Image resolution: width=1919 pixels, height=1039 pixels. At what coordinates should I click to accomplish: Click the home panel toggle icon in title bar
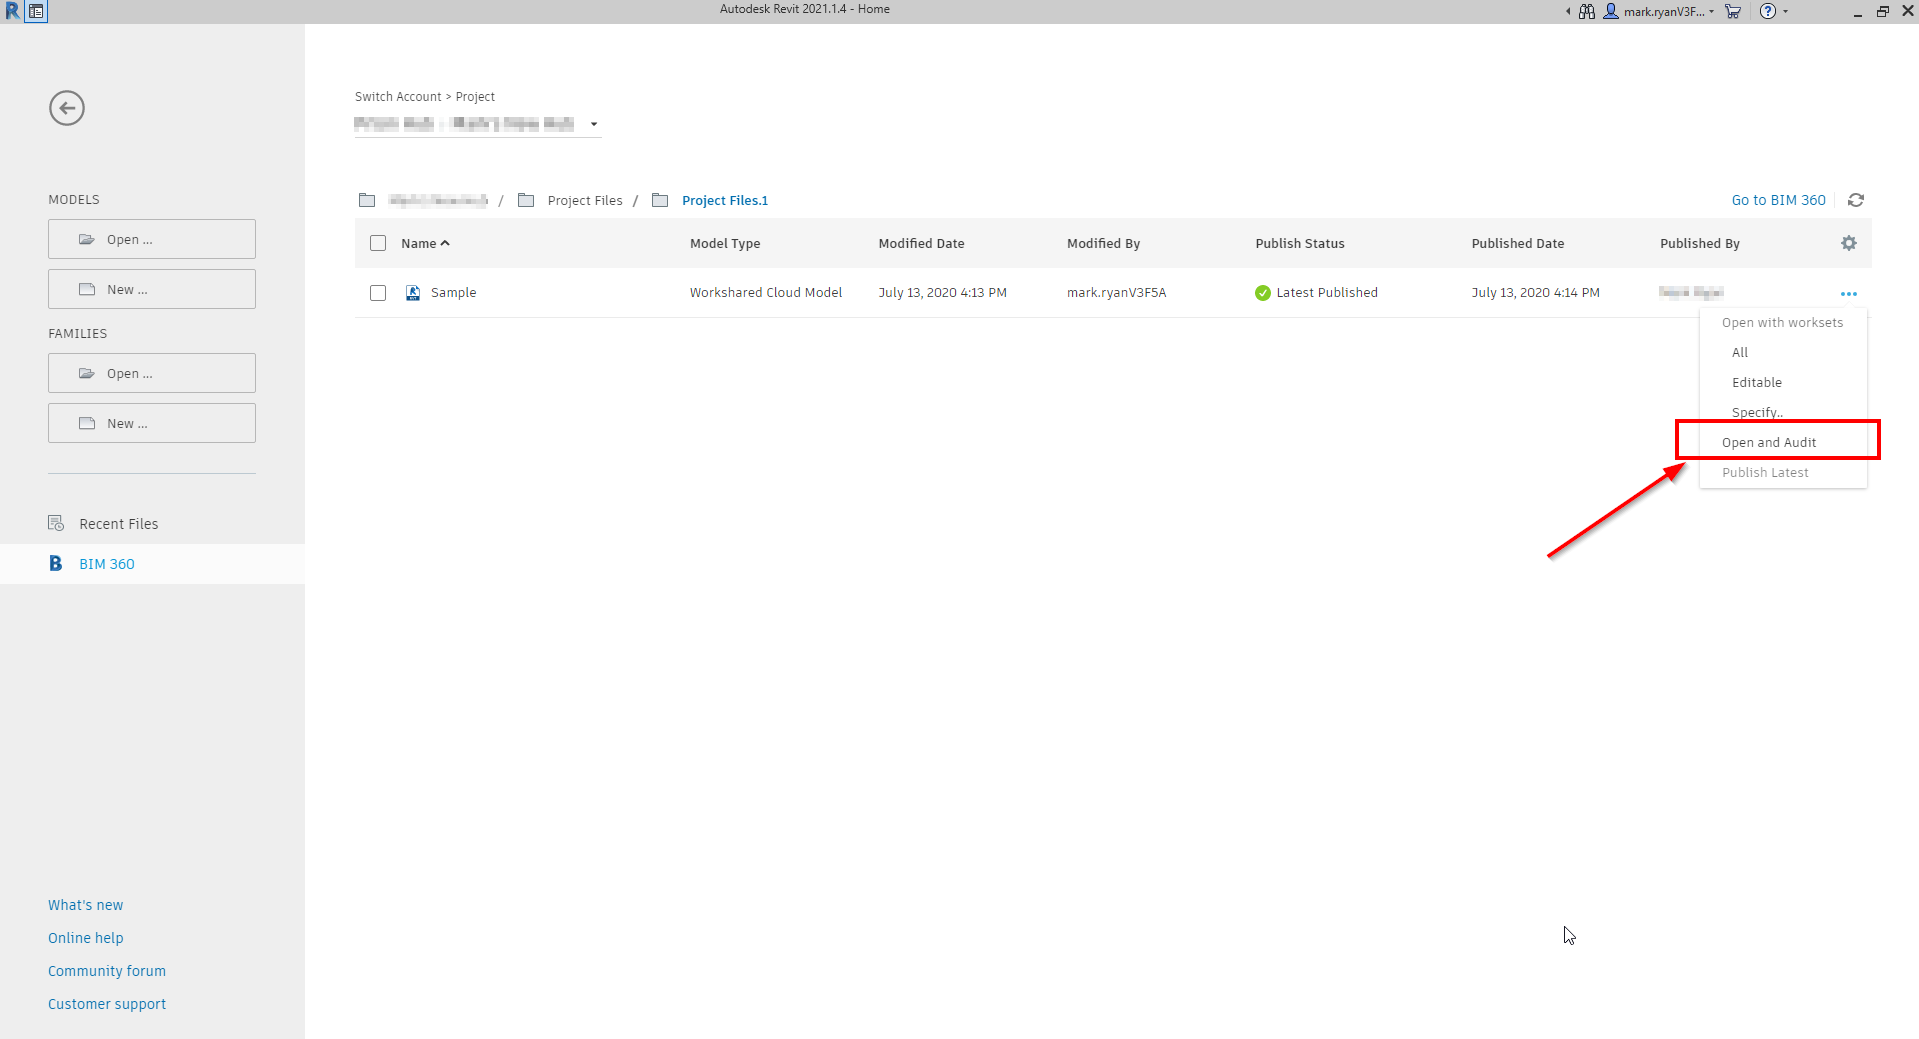point(36,11)
